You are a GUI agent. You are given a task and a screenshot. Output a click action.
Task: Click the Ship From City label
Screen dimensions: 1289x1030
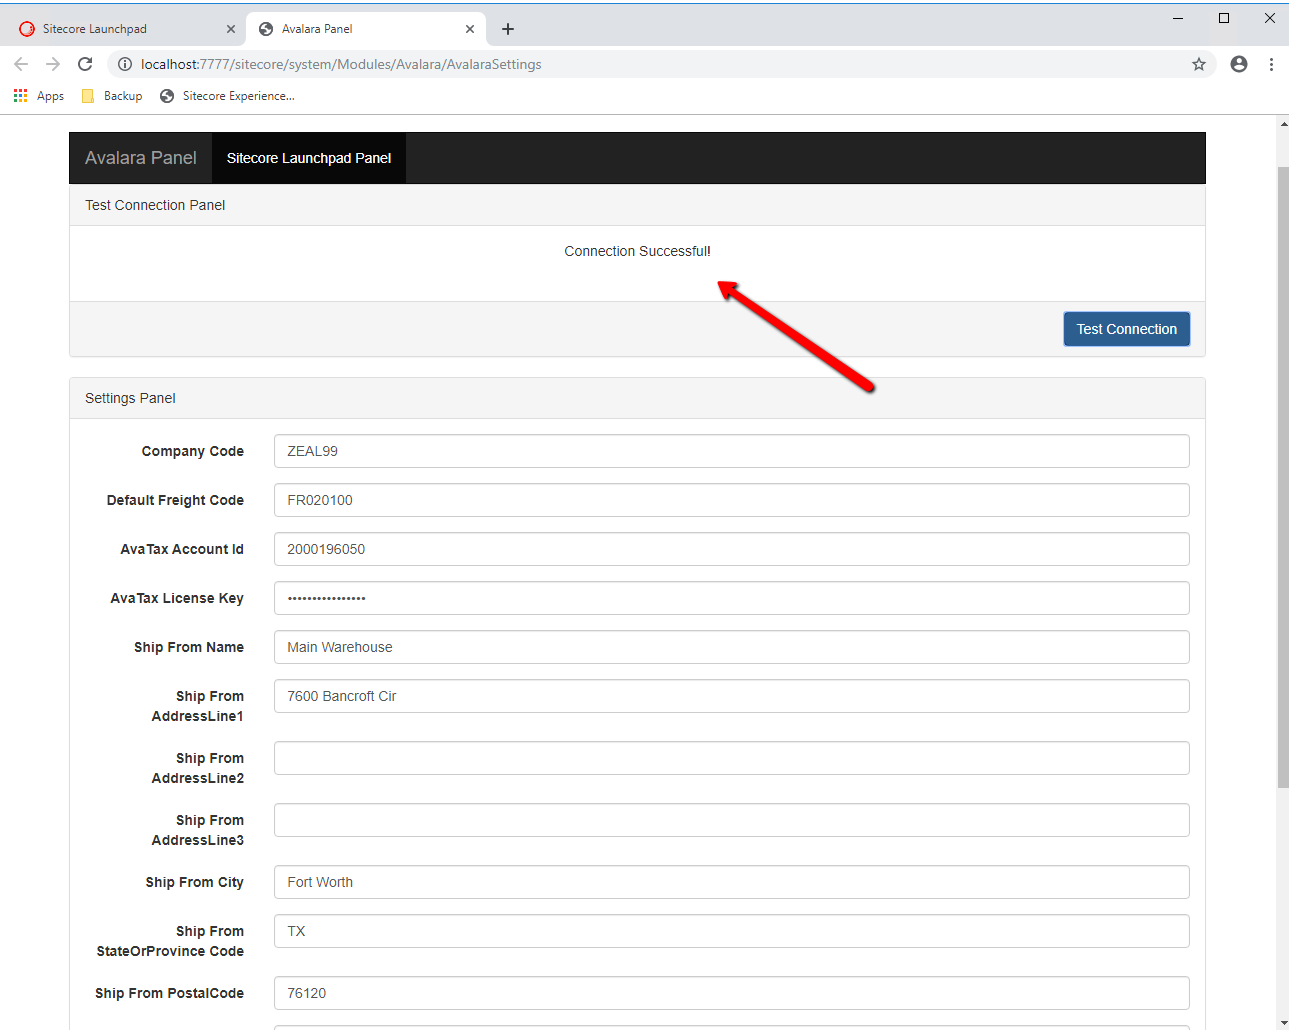point(195,882)
